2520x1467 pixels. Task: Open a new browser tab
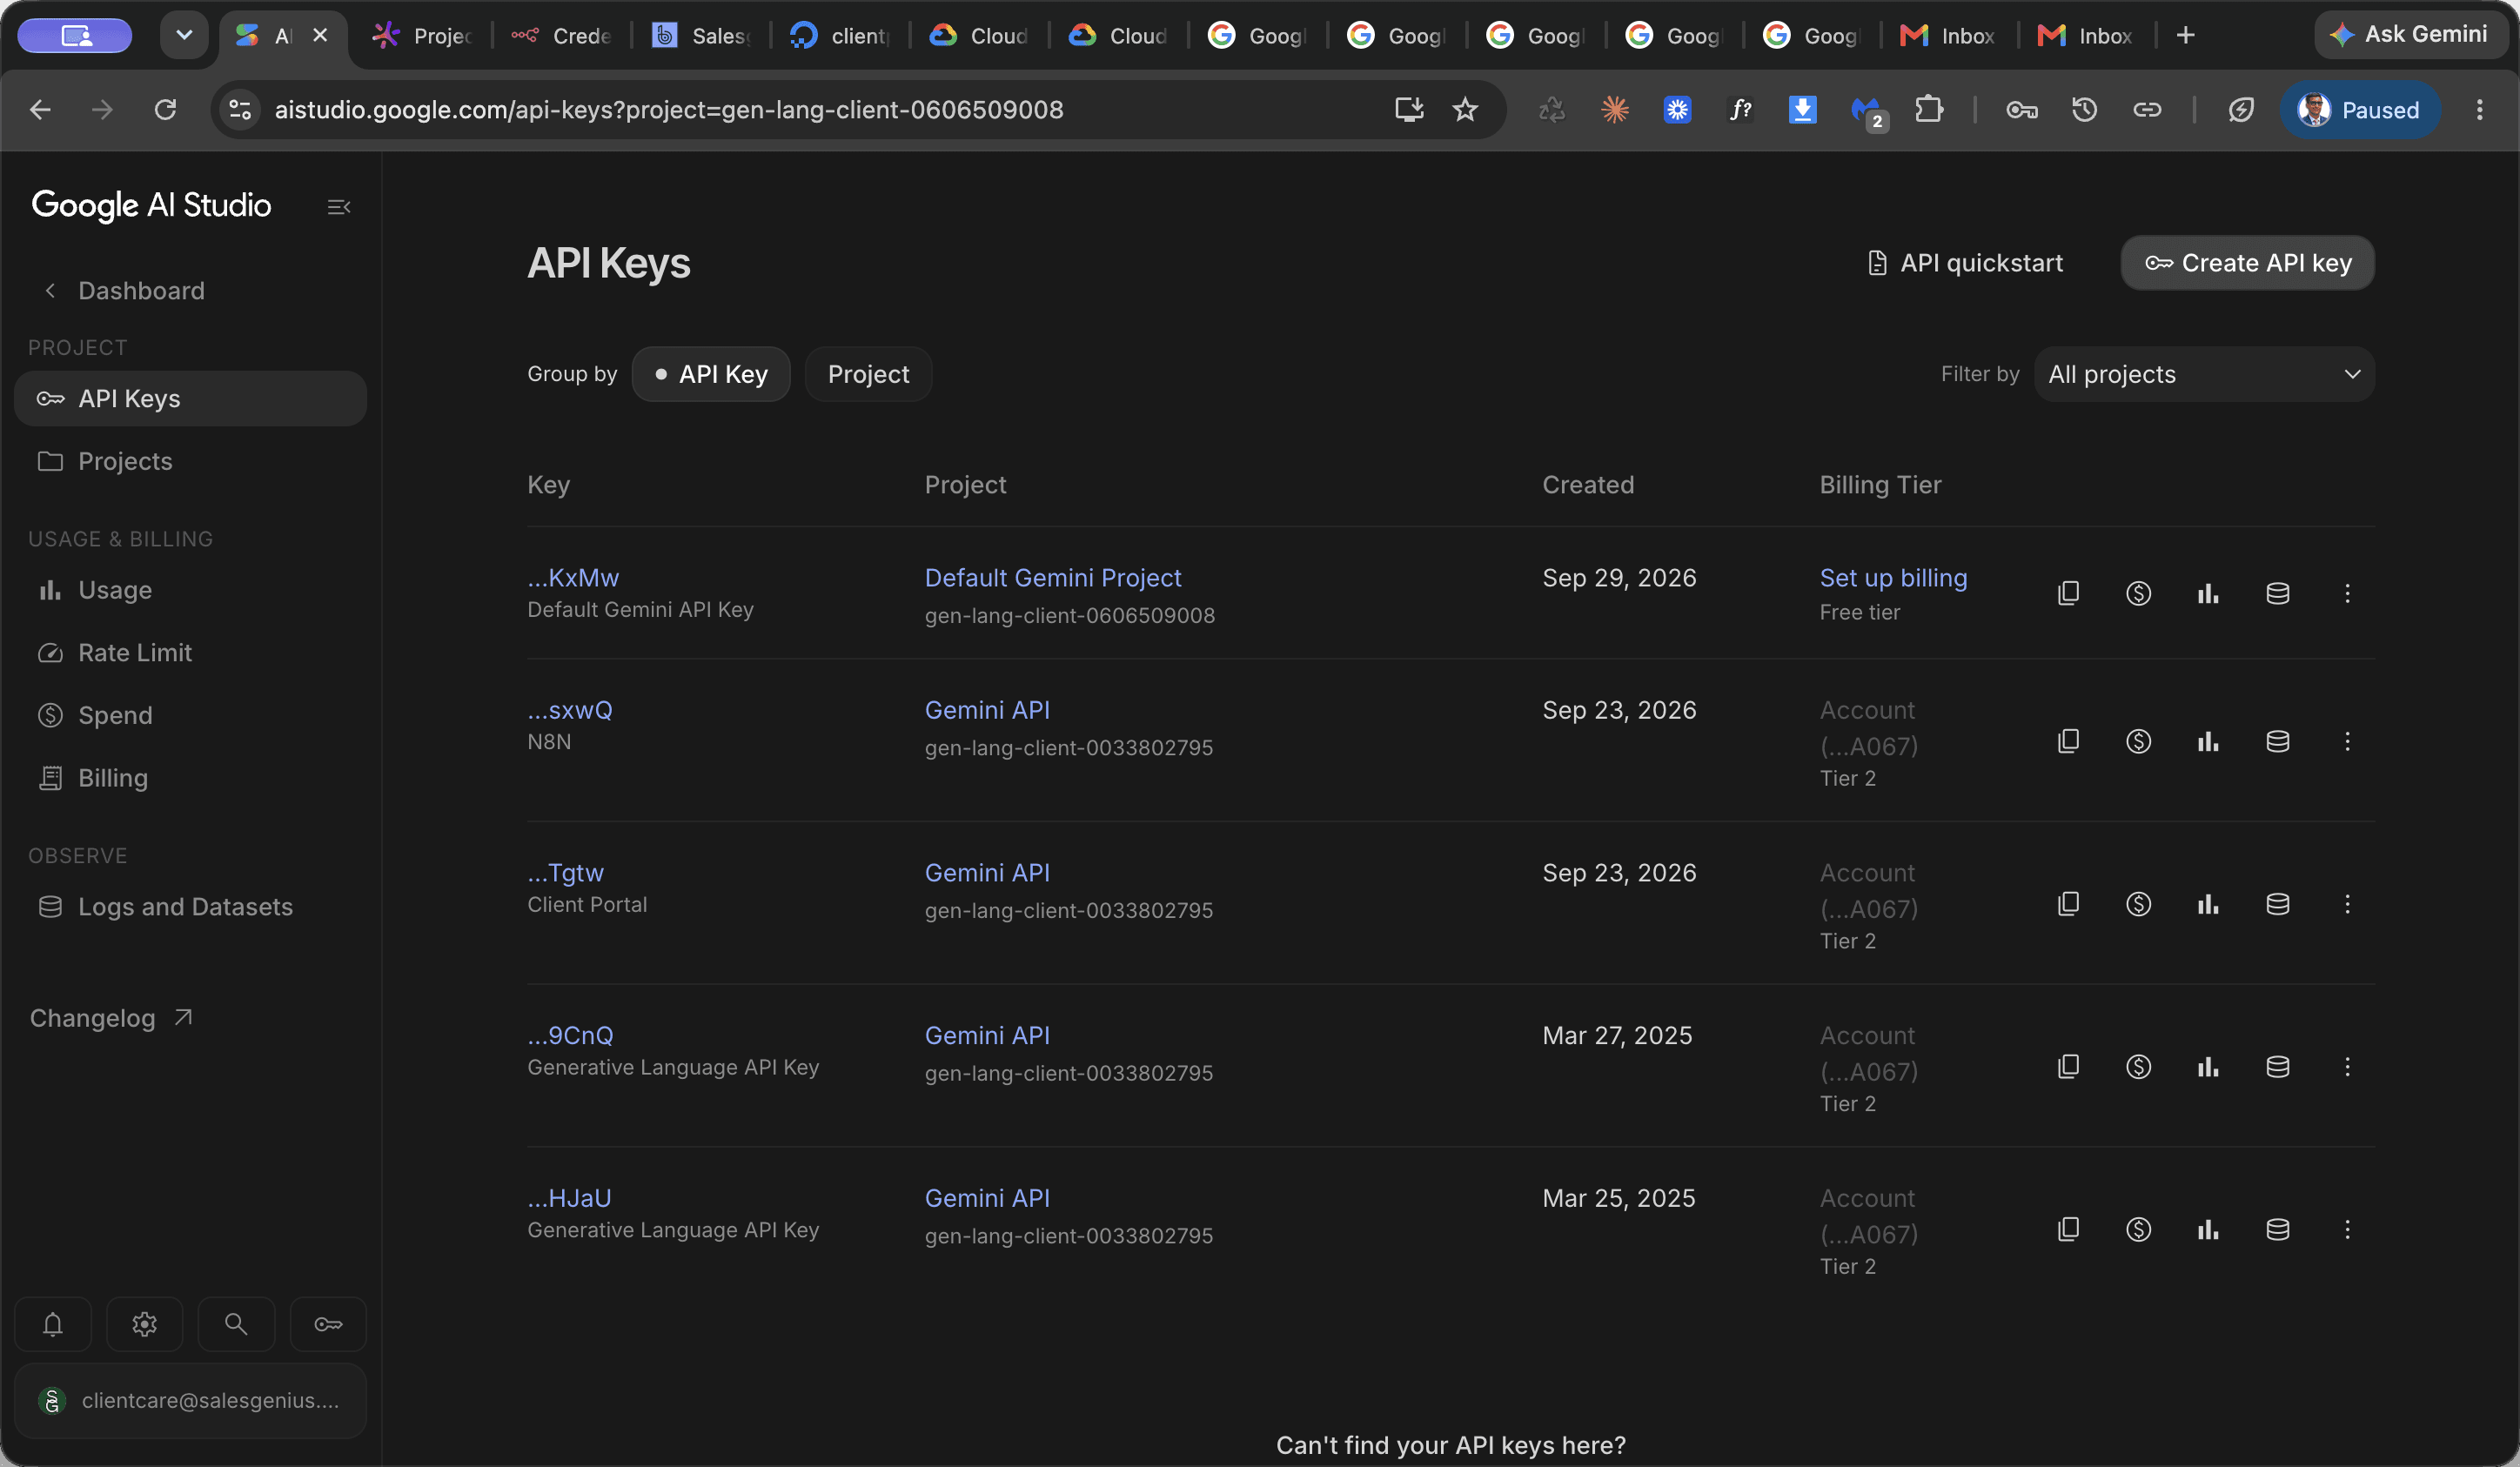tap(2185, 36)
